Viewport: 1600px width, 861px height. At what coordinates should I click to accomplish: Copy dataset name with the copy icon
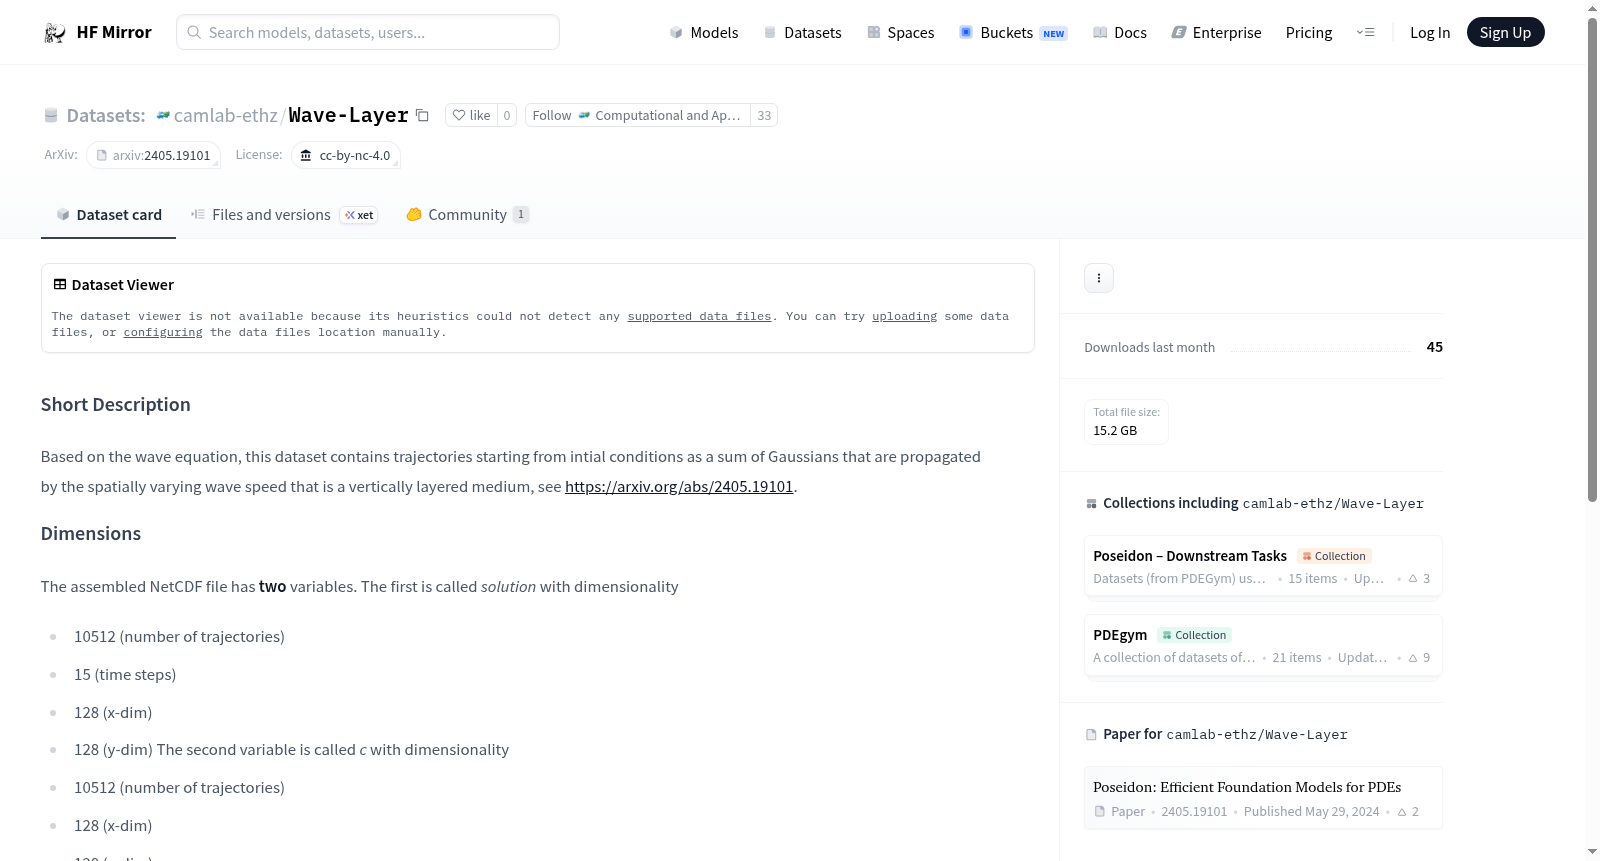422,115
